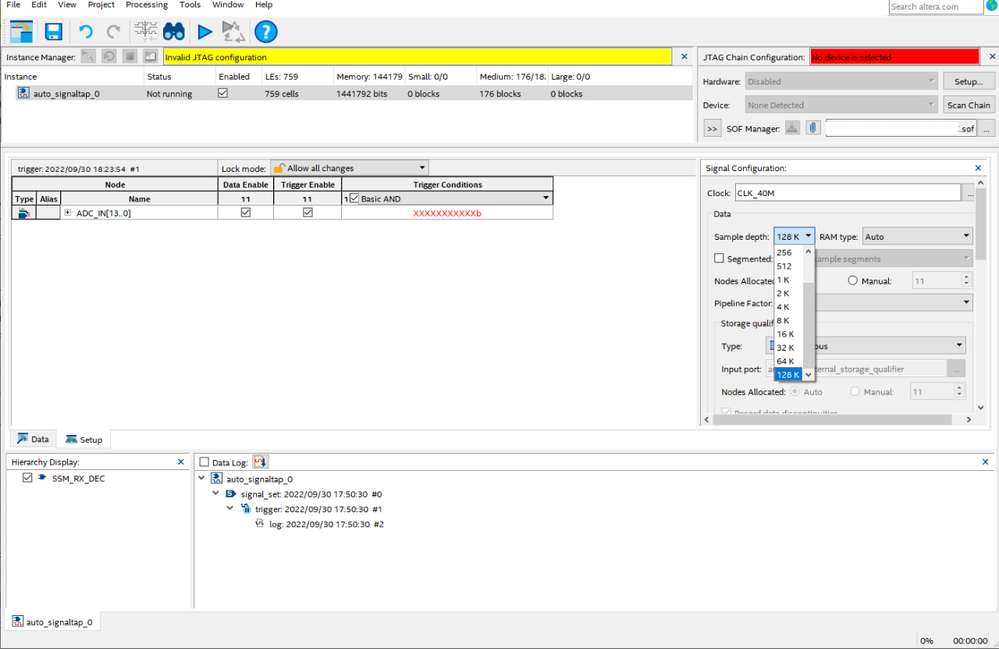Select 16 K in sample depth list
Screen dimensions: 999x649
(786, 334)
